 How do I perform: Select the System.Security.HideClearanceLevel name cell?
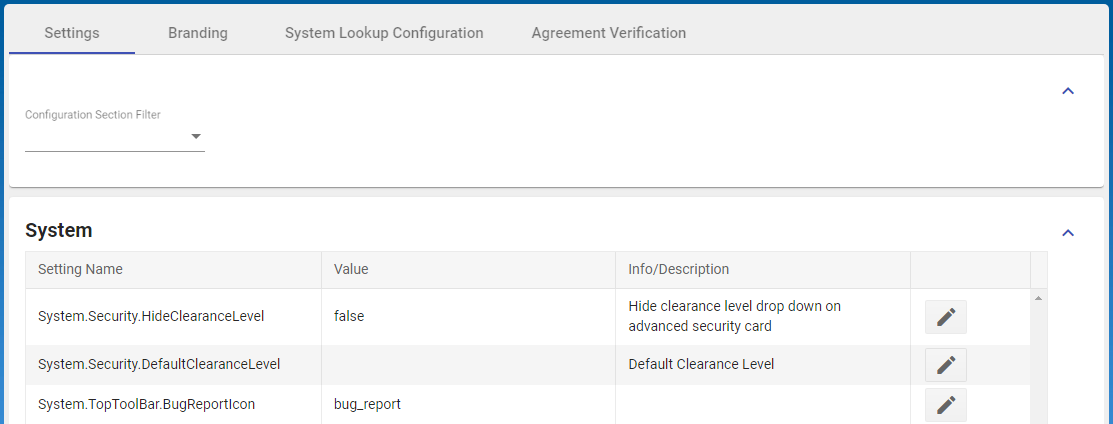150,316
